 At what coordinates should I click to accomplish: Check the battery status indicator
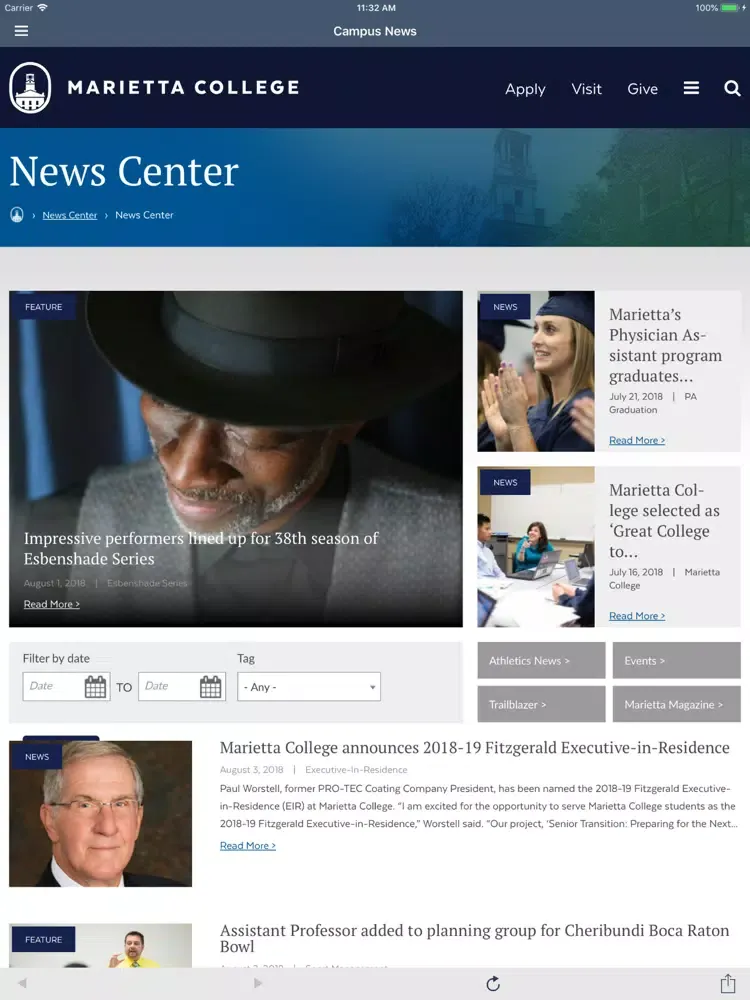click(729, 8)
